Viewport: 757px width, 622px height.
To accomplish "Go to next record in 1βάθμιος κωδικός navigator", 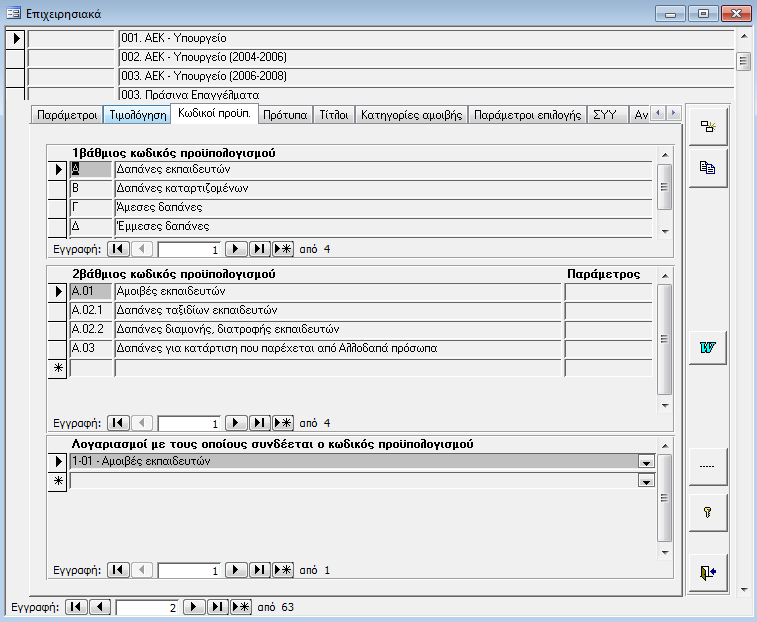I will tap(236, 249).
